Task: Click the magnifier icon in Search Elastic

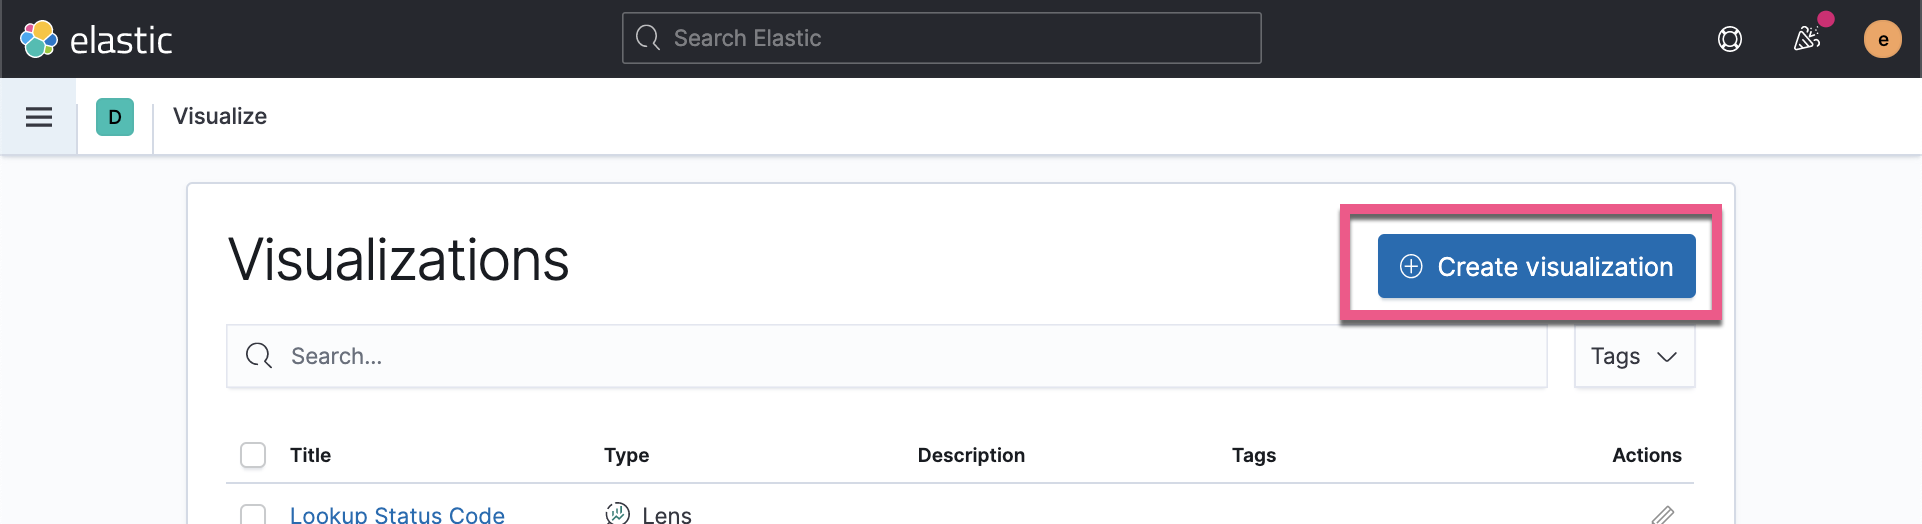Action: click(x=648, y=38)
